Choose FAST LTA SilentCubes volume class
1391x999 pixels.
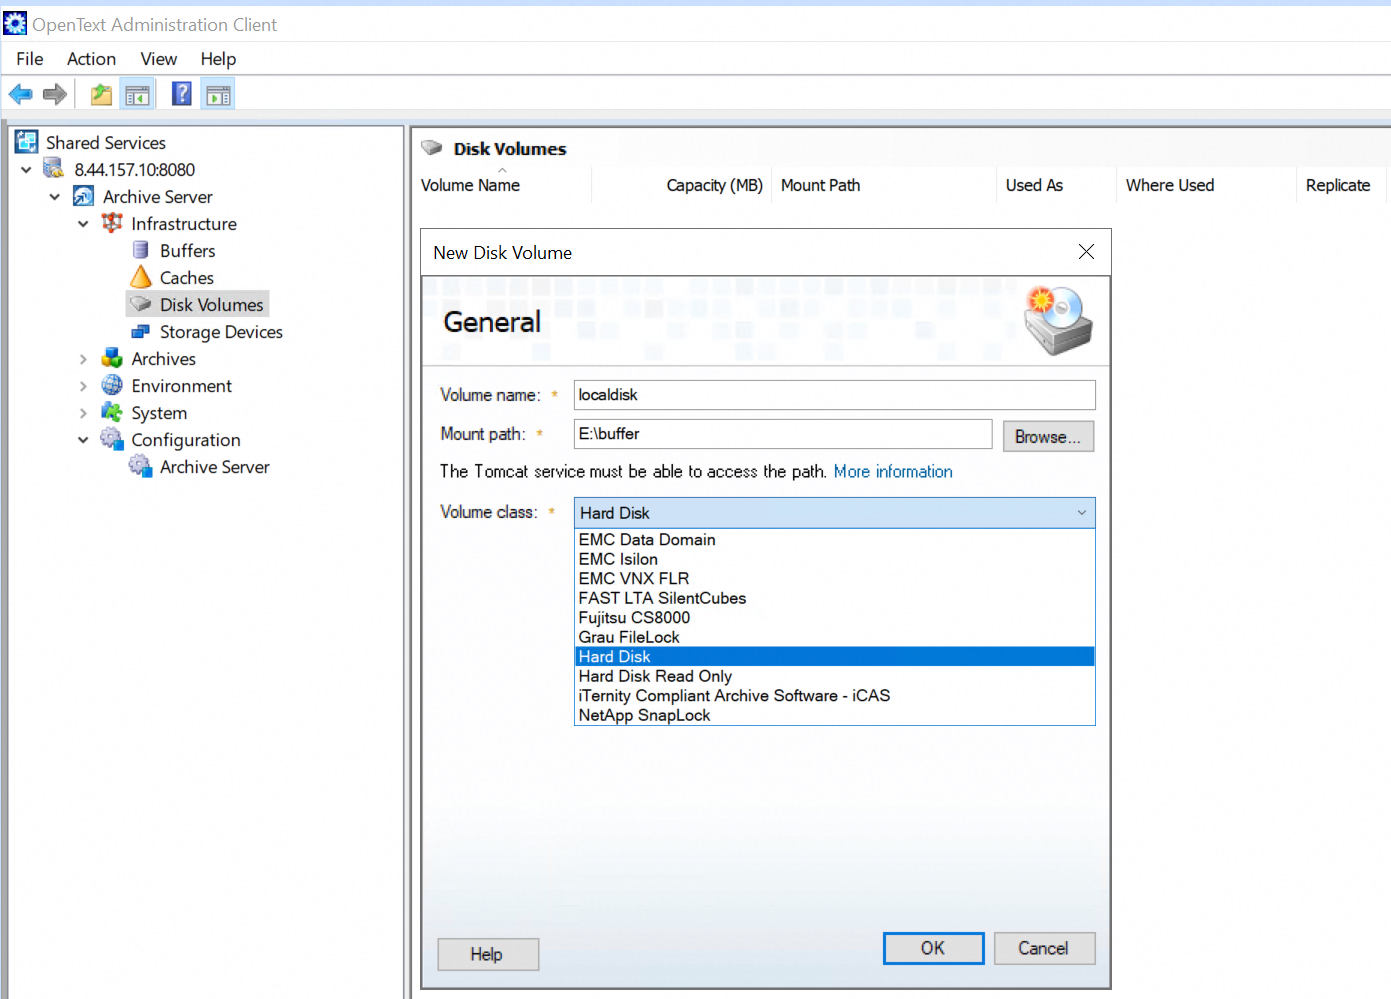tap(835, 598)
